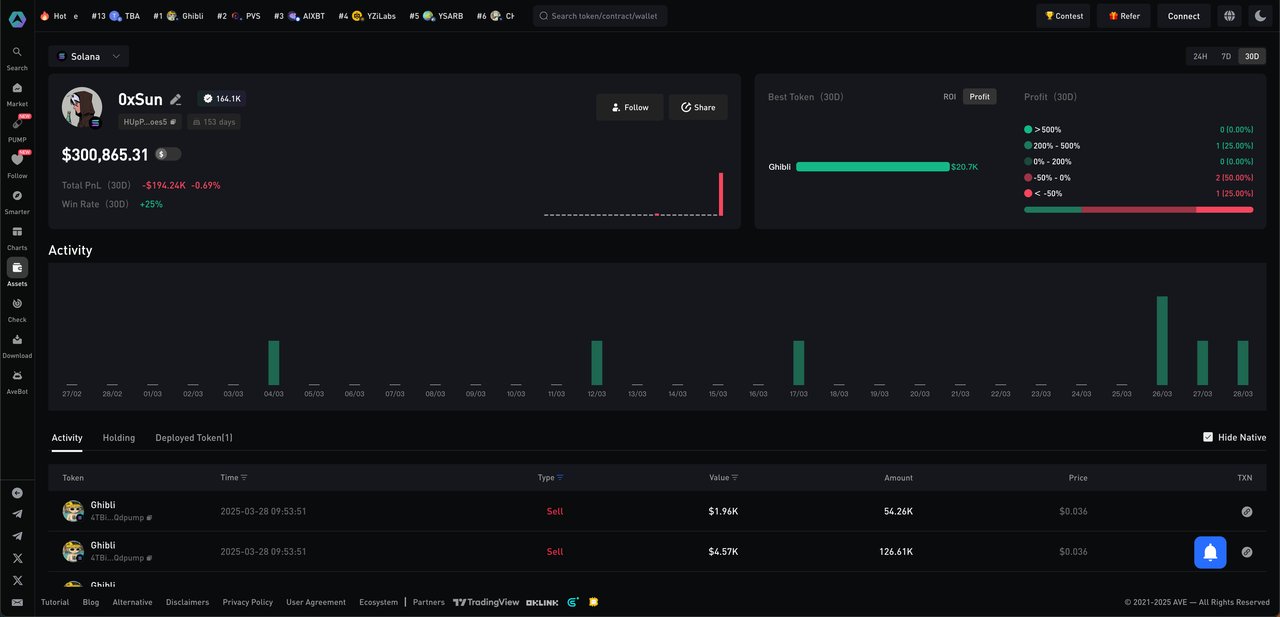Toggle dark mode moon icon

click(1260, 16)
